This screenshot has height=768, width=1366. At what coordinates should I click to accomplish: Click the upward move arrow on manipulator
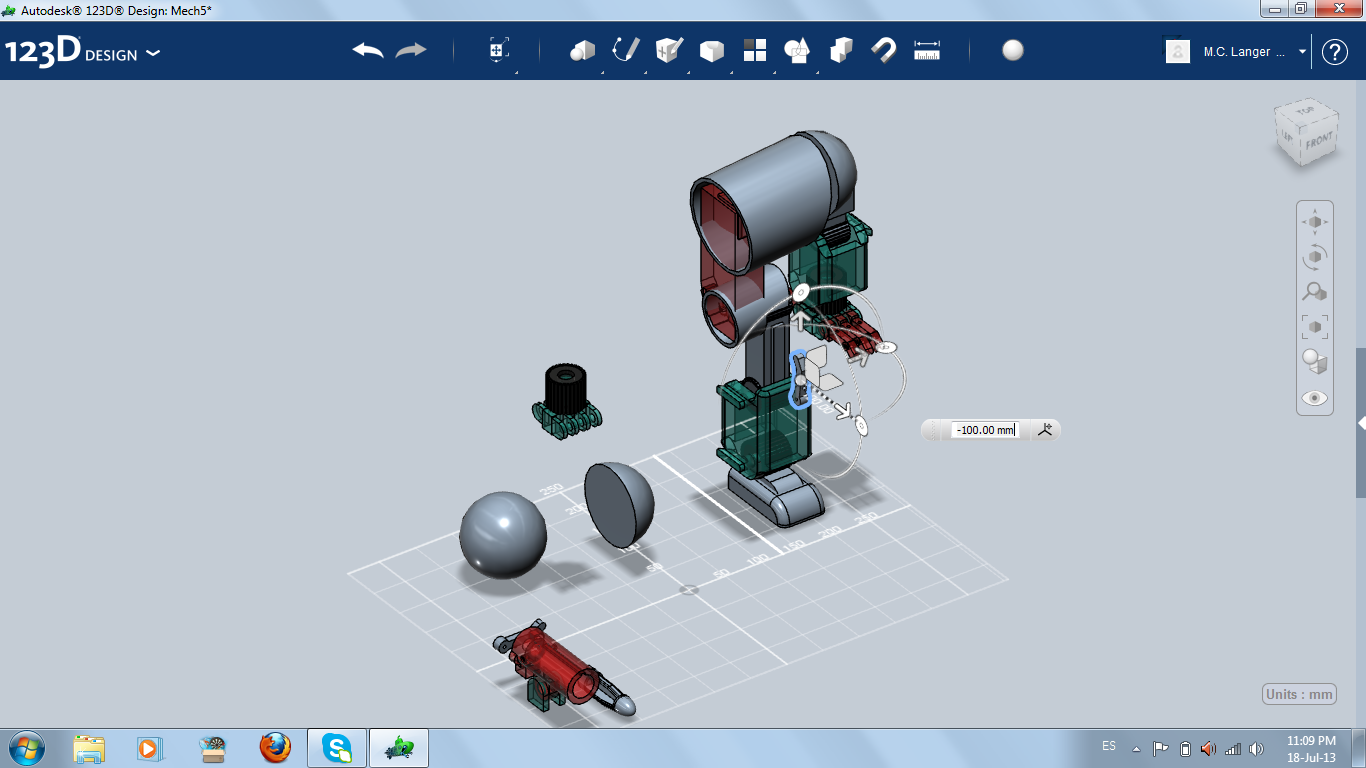pyautogui.click(x=801, y=321)
